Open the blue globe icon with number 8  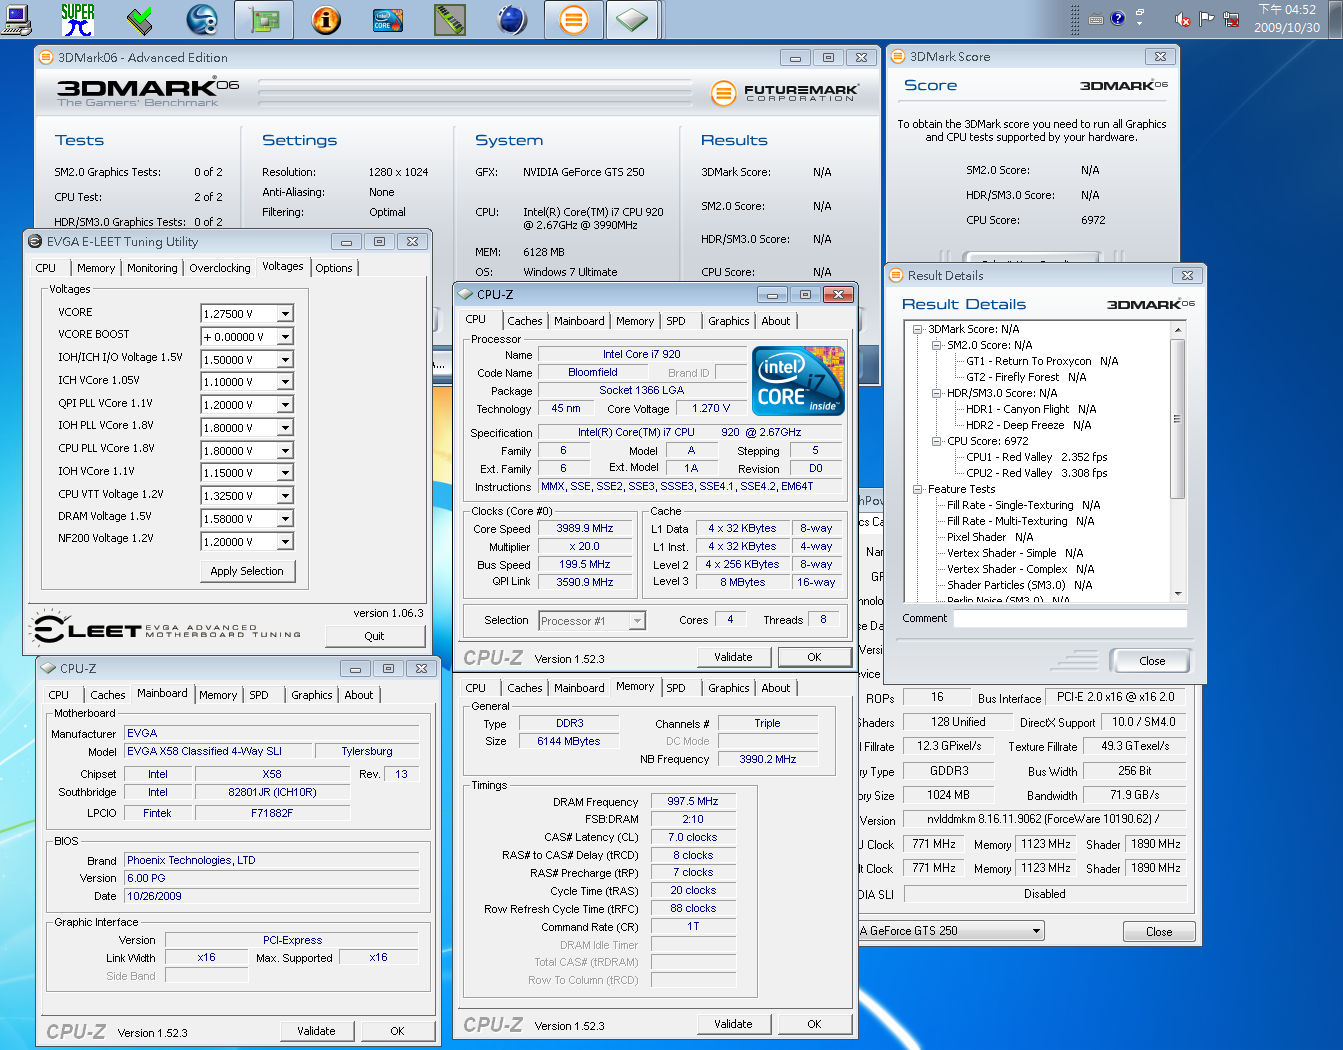point(202,19)
